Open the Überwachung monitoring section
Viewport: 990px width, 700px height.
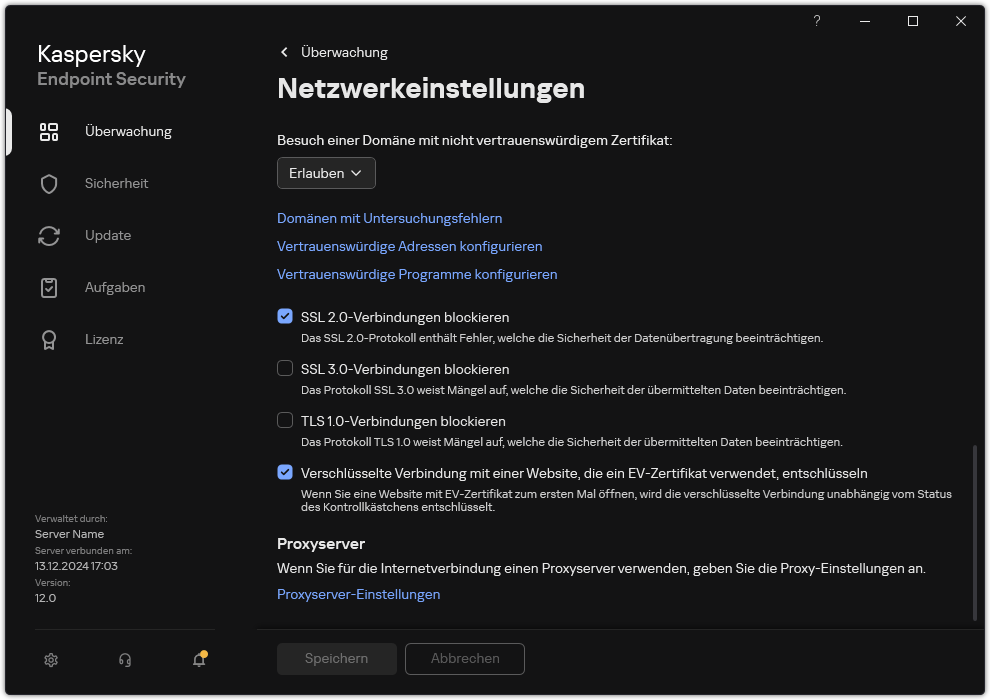[x=48, y=131]
